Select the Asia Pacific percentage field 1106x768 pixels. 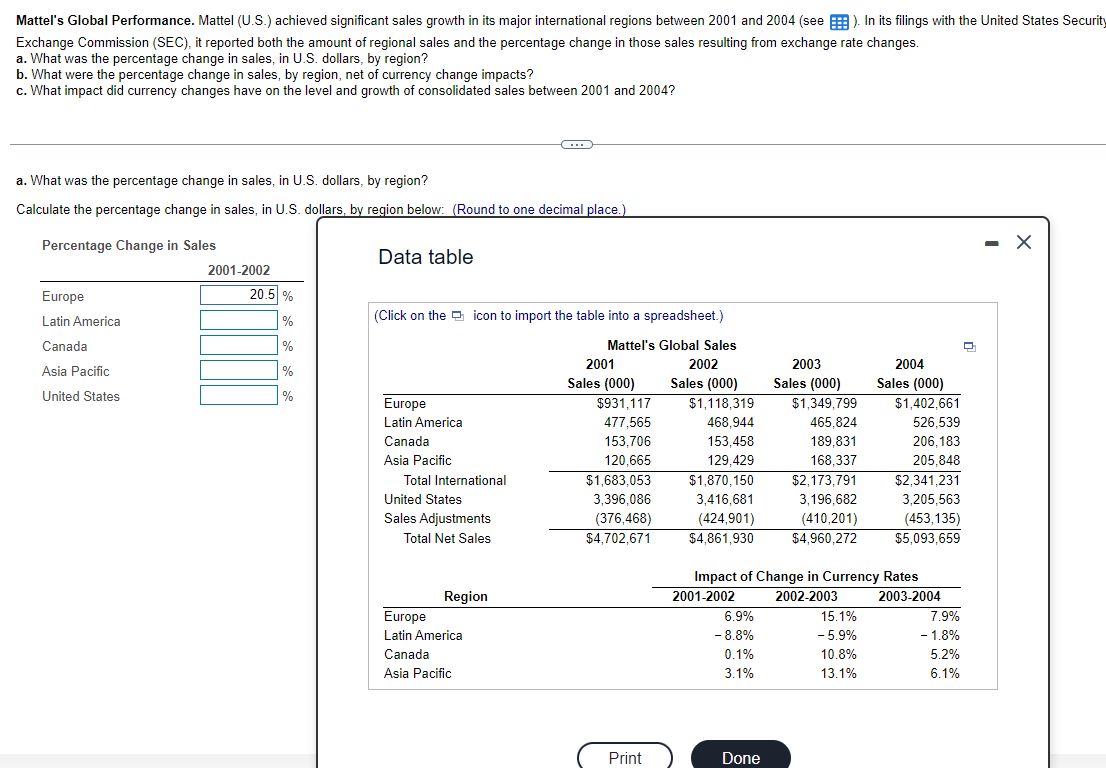(238, 370)
